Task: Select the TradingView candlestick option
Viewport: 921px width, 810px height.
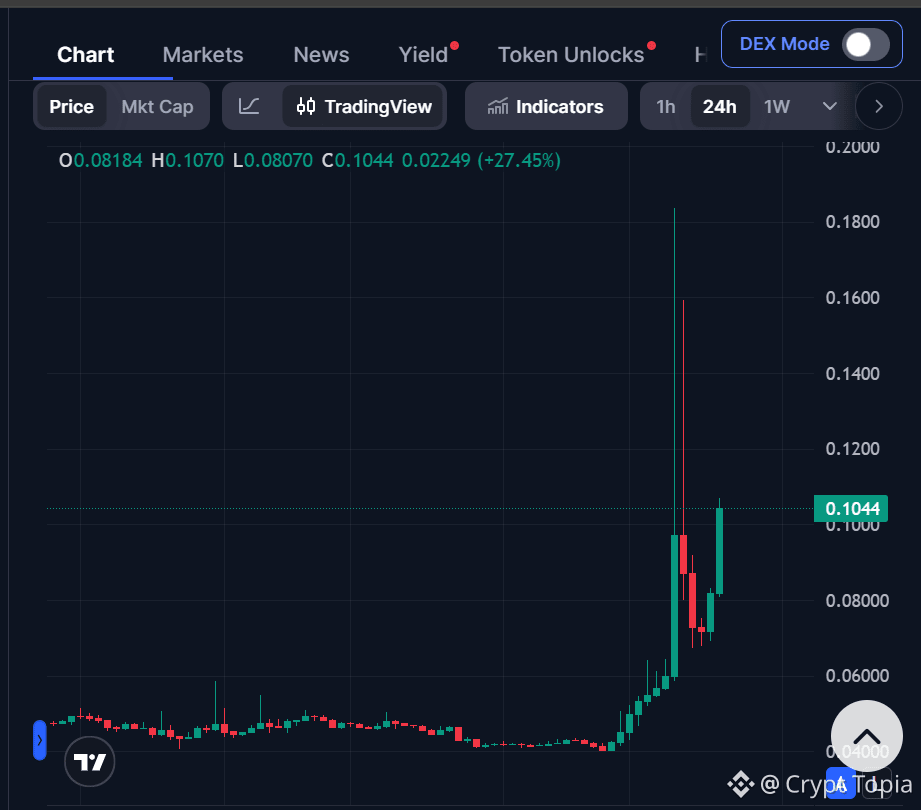Action: (x=364, y=106)
